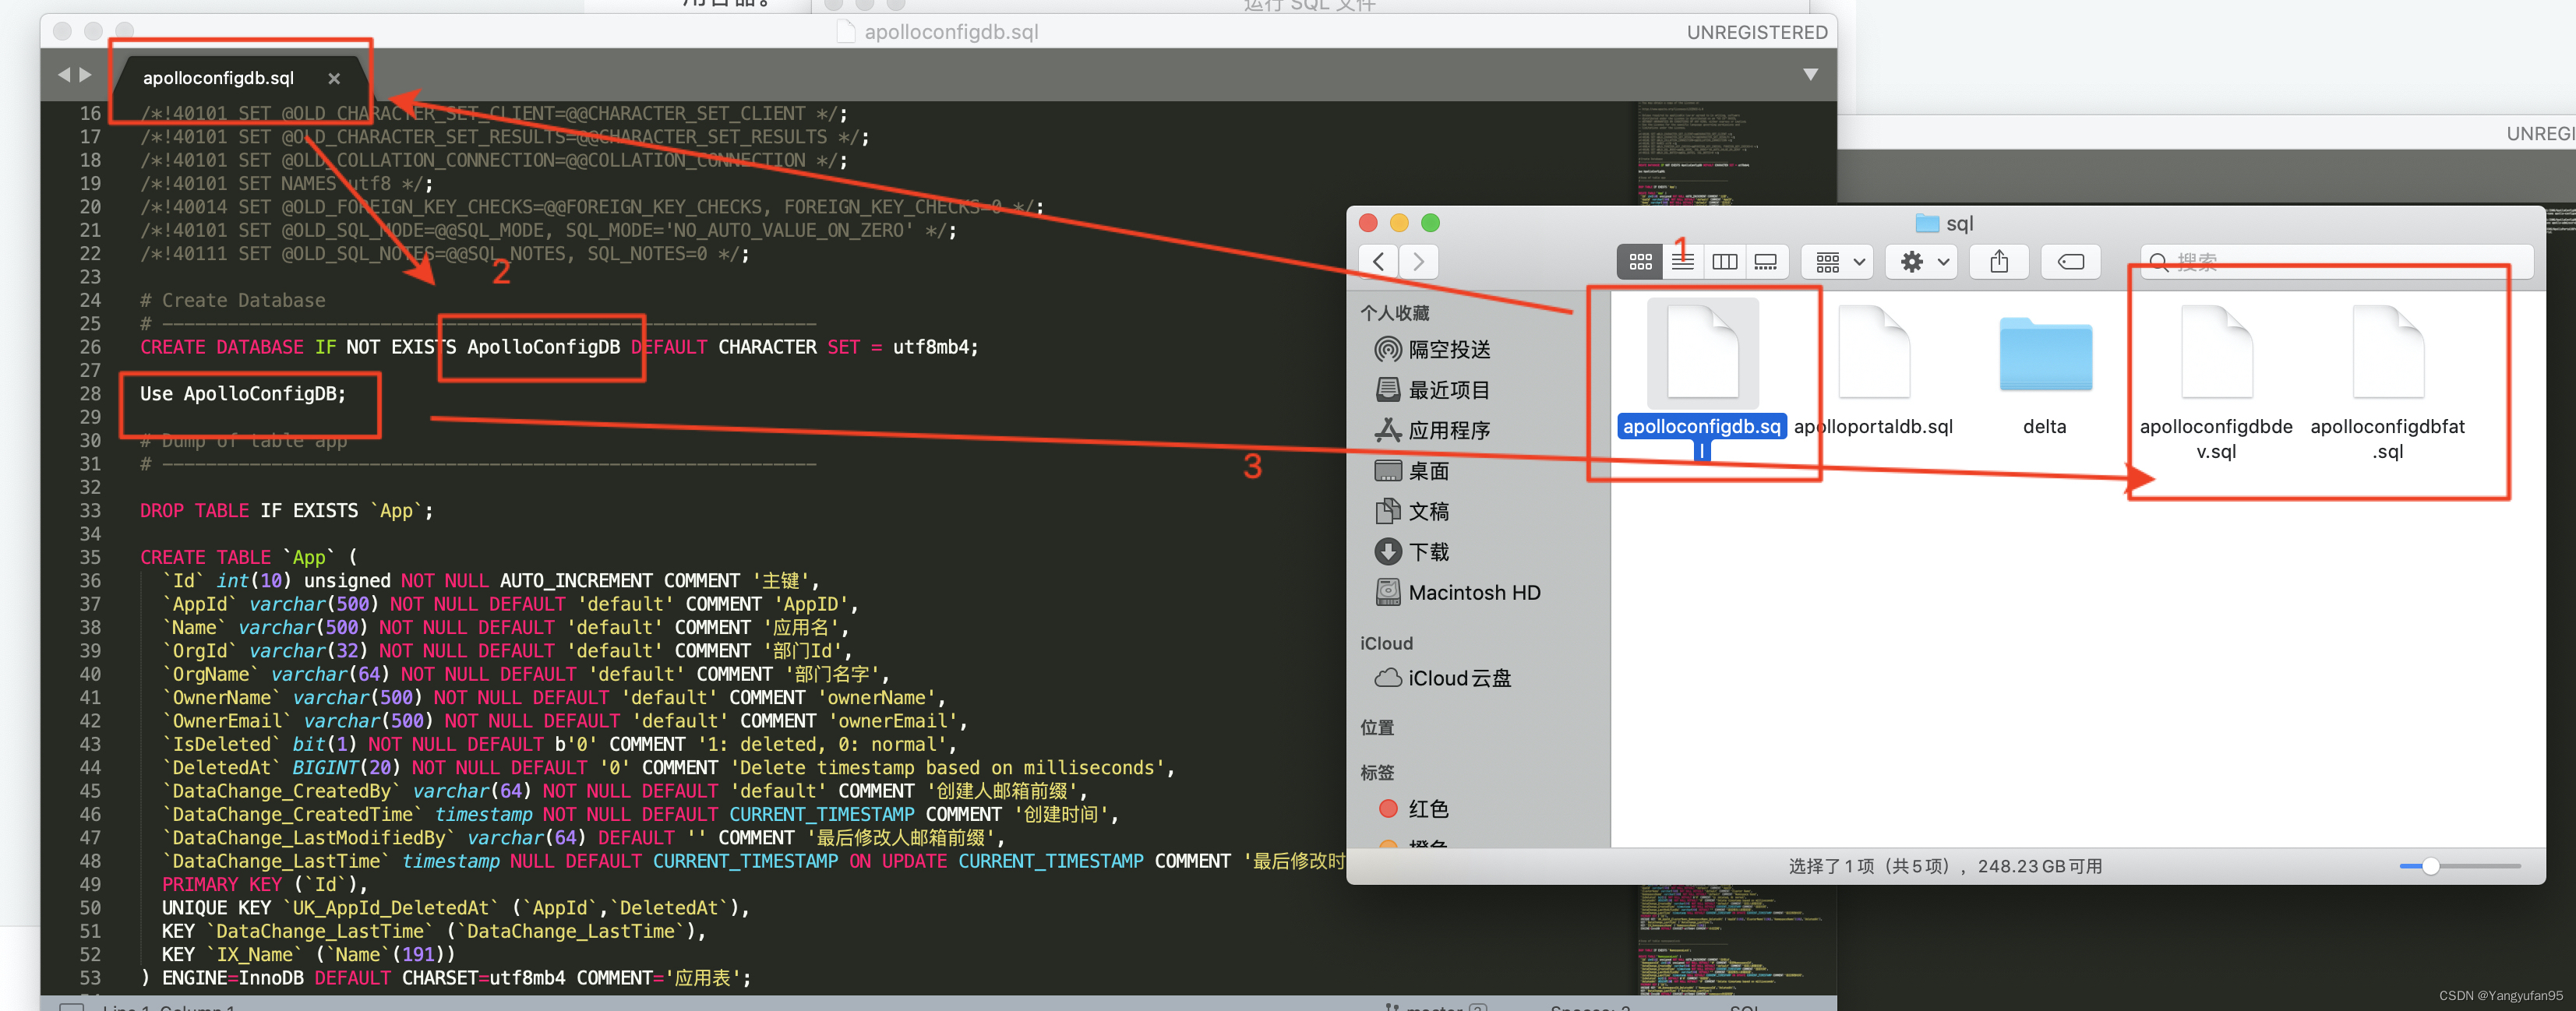Switch Finder to column view
The height and width of the screenshot is (1011, 2576).
[1724, 261]
